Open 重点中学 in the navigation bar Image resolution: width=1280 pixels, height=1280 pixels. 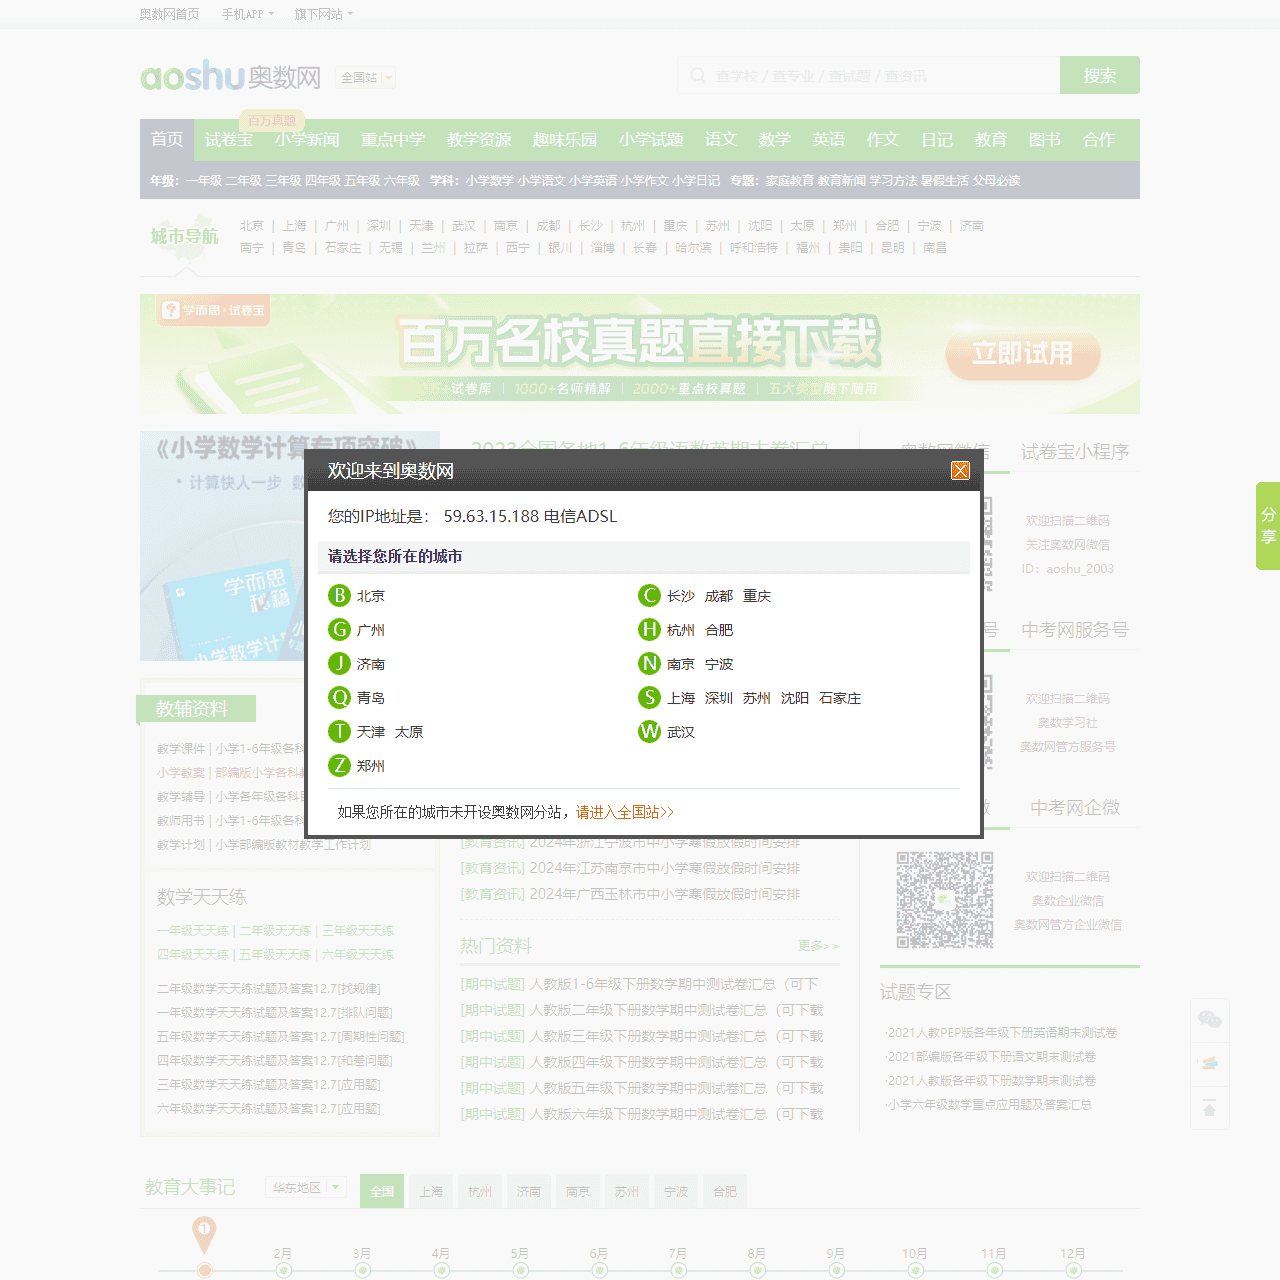[393, 140]
